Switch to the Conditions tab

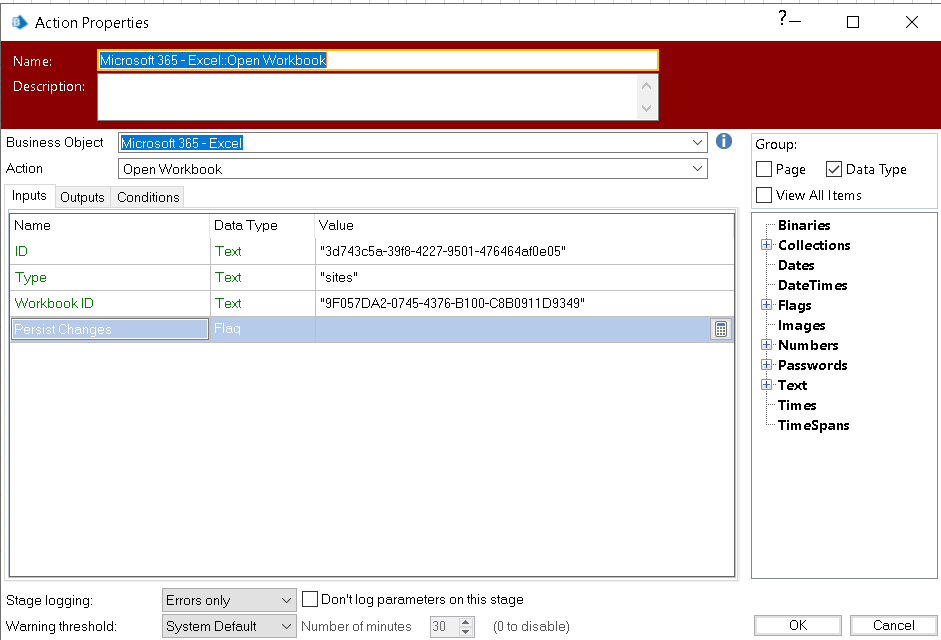pos(148,197)
